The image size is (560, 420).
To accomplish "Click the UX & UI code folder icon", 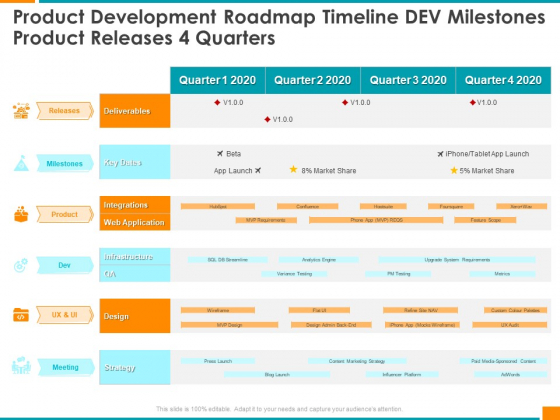I will 21,315.
